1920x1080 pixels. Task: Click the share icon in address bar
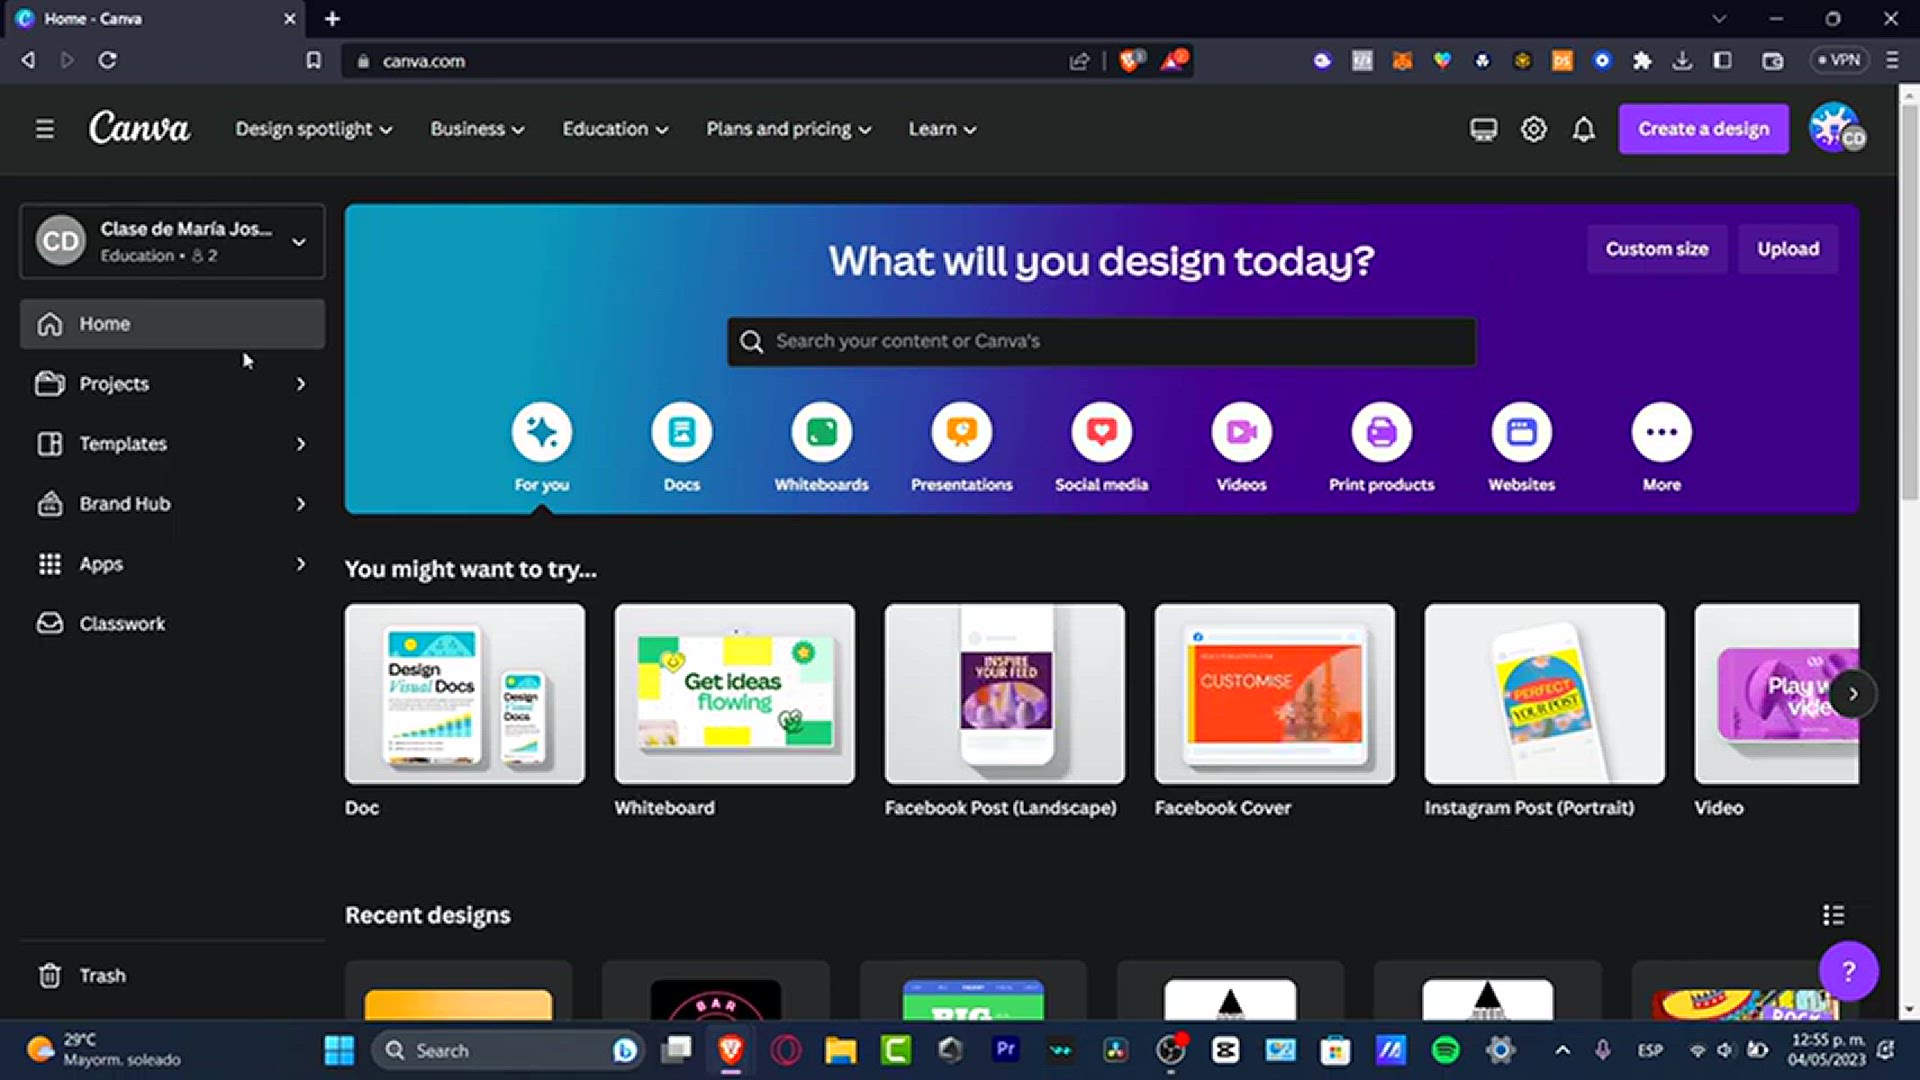pyautogui.click(x=1079, y=61)
